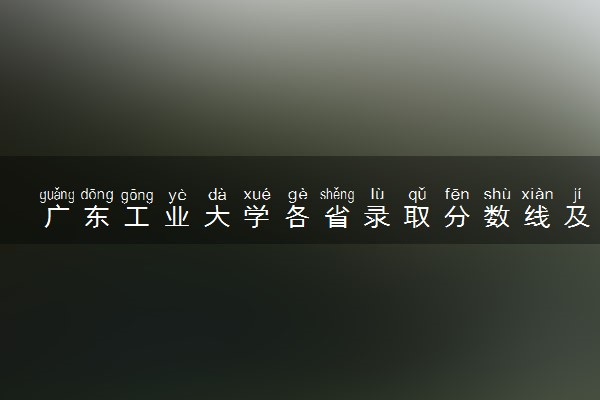
Task: Click the character 线 in the banner
Action: coord(537,217)
